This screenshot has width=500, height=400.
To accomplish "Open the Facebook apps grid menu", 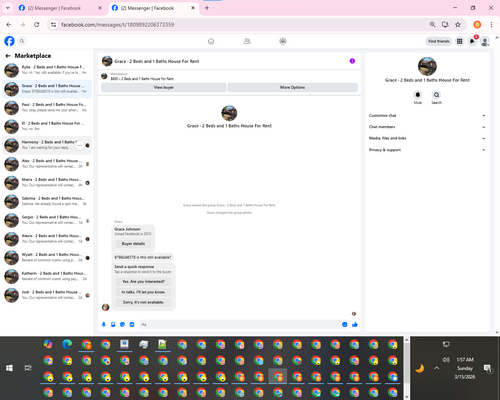I will (459, 41).
